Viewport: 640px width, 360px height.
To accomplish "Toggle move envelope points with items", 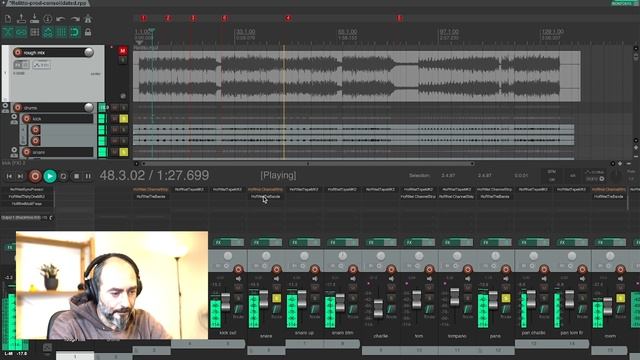I will [x=48, y=32].
